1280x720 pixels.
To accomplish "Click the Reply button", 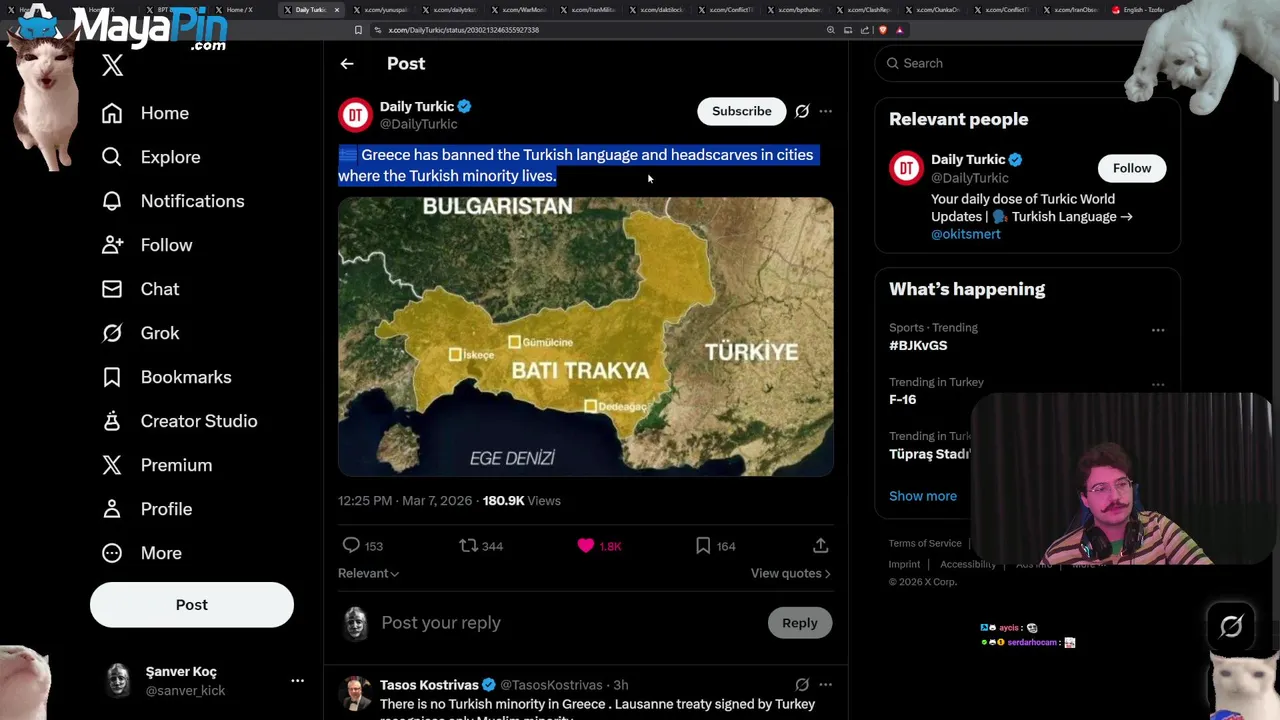I will (x=800, y=623).
